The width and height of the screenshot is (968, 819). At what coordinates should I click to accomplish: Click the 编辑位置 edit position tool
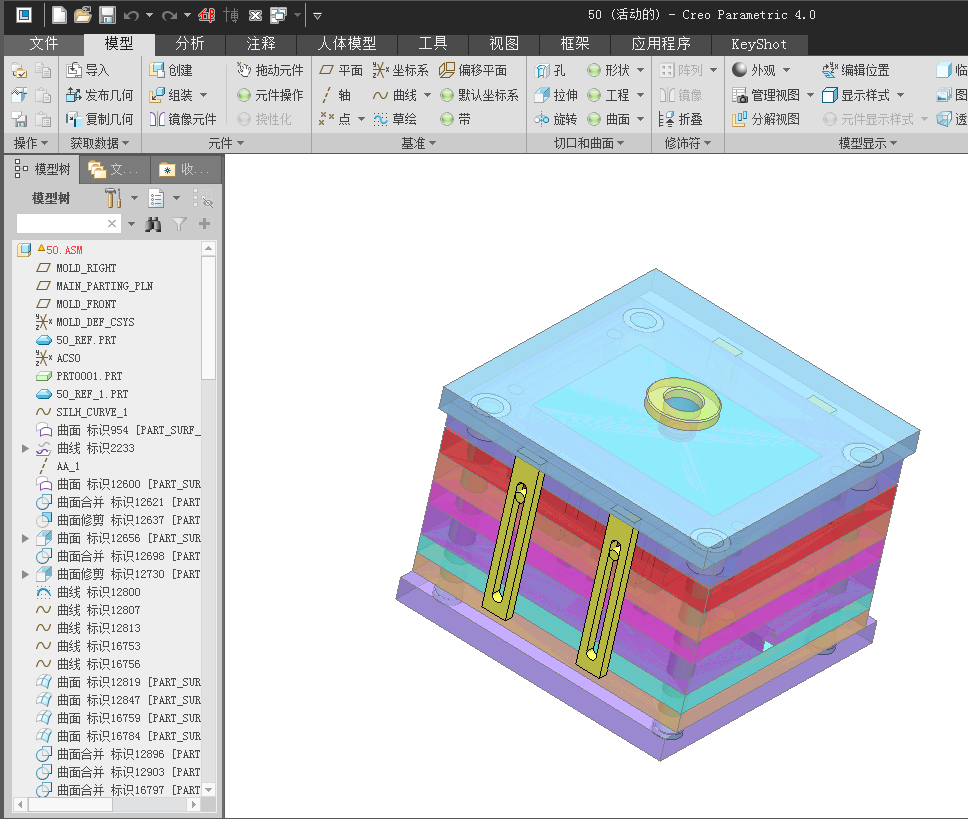[856, 70]
